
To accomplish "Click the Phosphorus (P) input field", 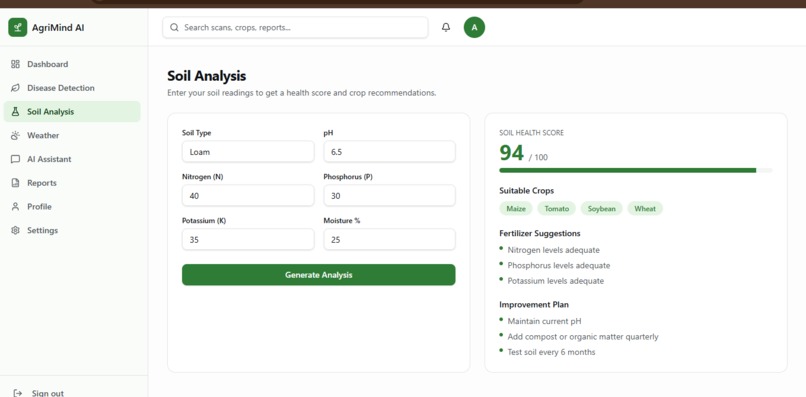I will pos(389,195).
